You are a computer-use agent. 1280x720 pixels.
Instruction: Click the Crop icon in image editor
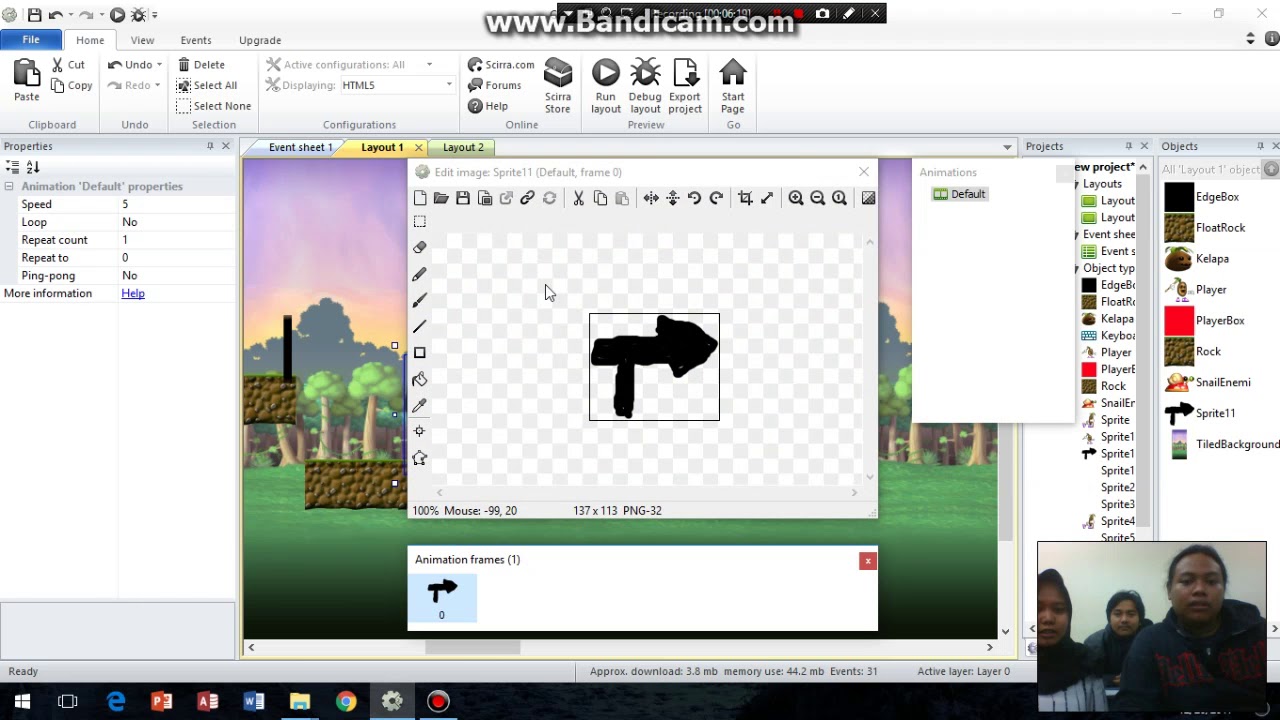pos(745,198)
